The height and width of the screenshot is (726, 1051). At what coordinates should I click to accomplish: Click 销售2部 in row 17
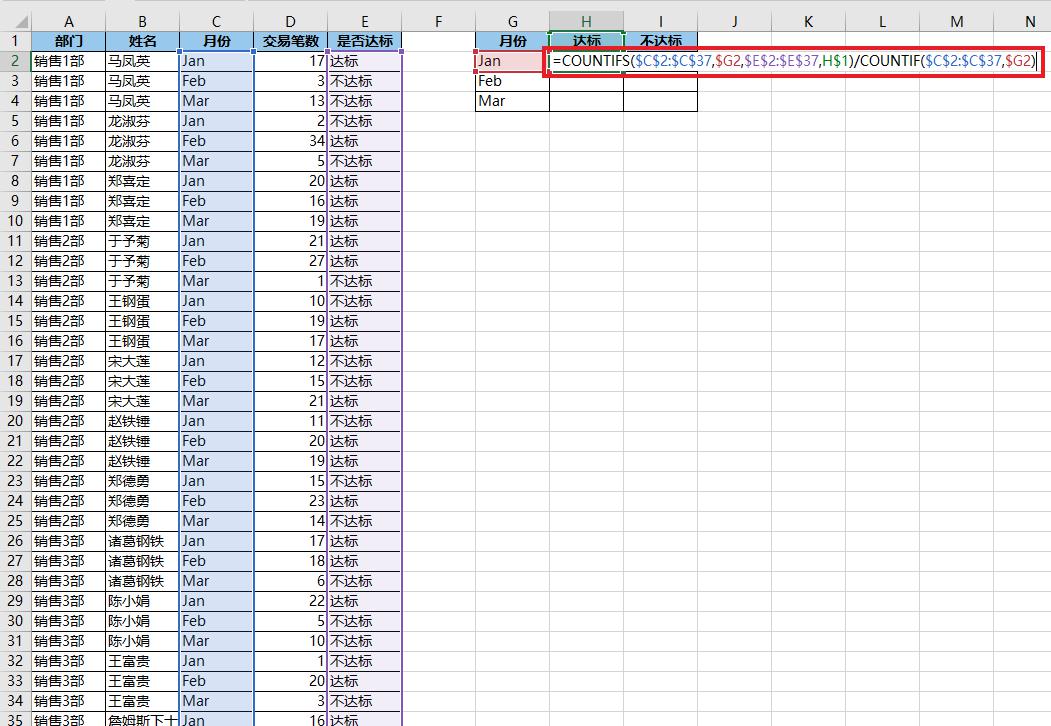68,361
